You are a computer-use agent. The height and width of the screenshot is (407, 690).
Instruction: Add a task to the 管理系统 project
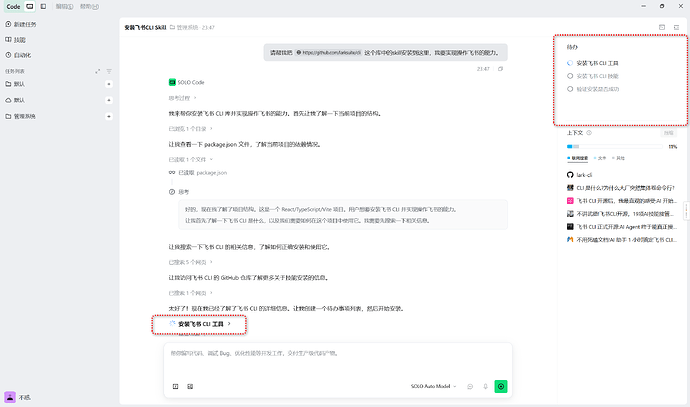click(x=109, y=117)
